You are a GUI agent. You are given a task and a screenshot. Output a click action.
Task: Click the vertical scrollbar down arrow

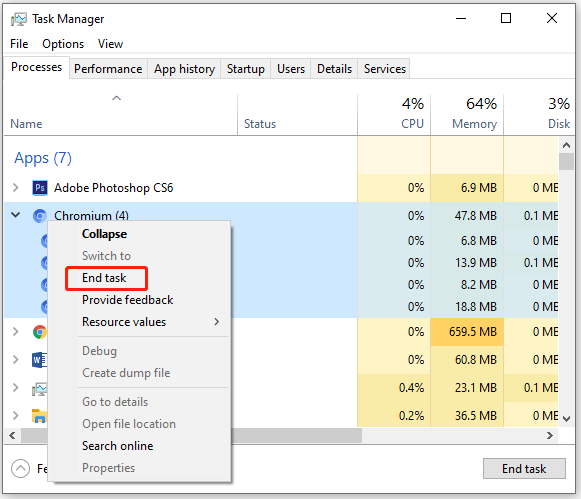[566, 419]
